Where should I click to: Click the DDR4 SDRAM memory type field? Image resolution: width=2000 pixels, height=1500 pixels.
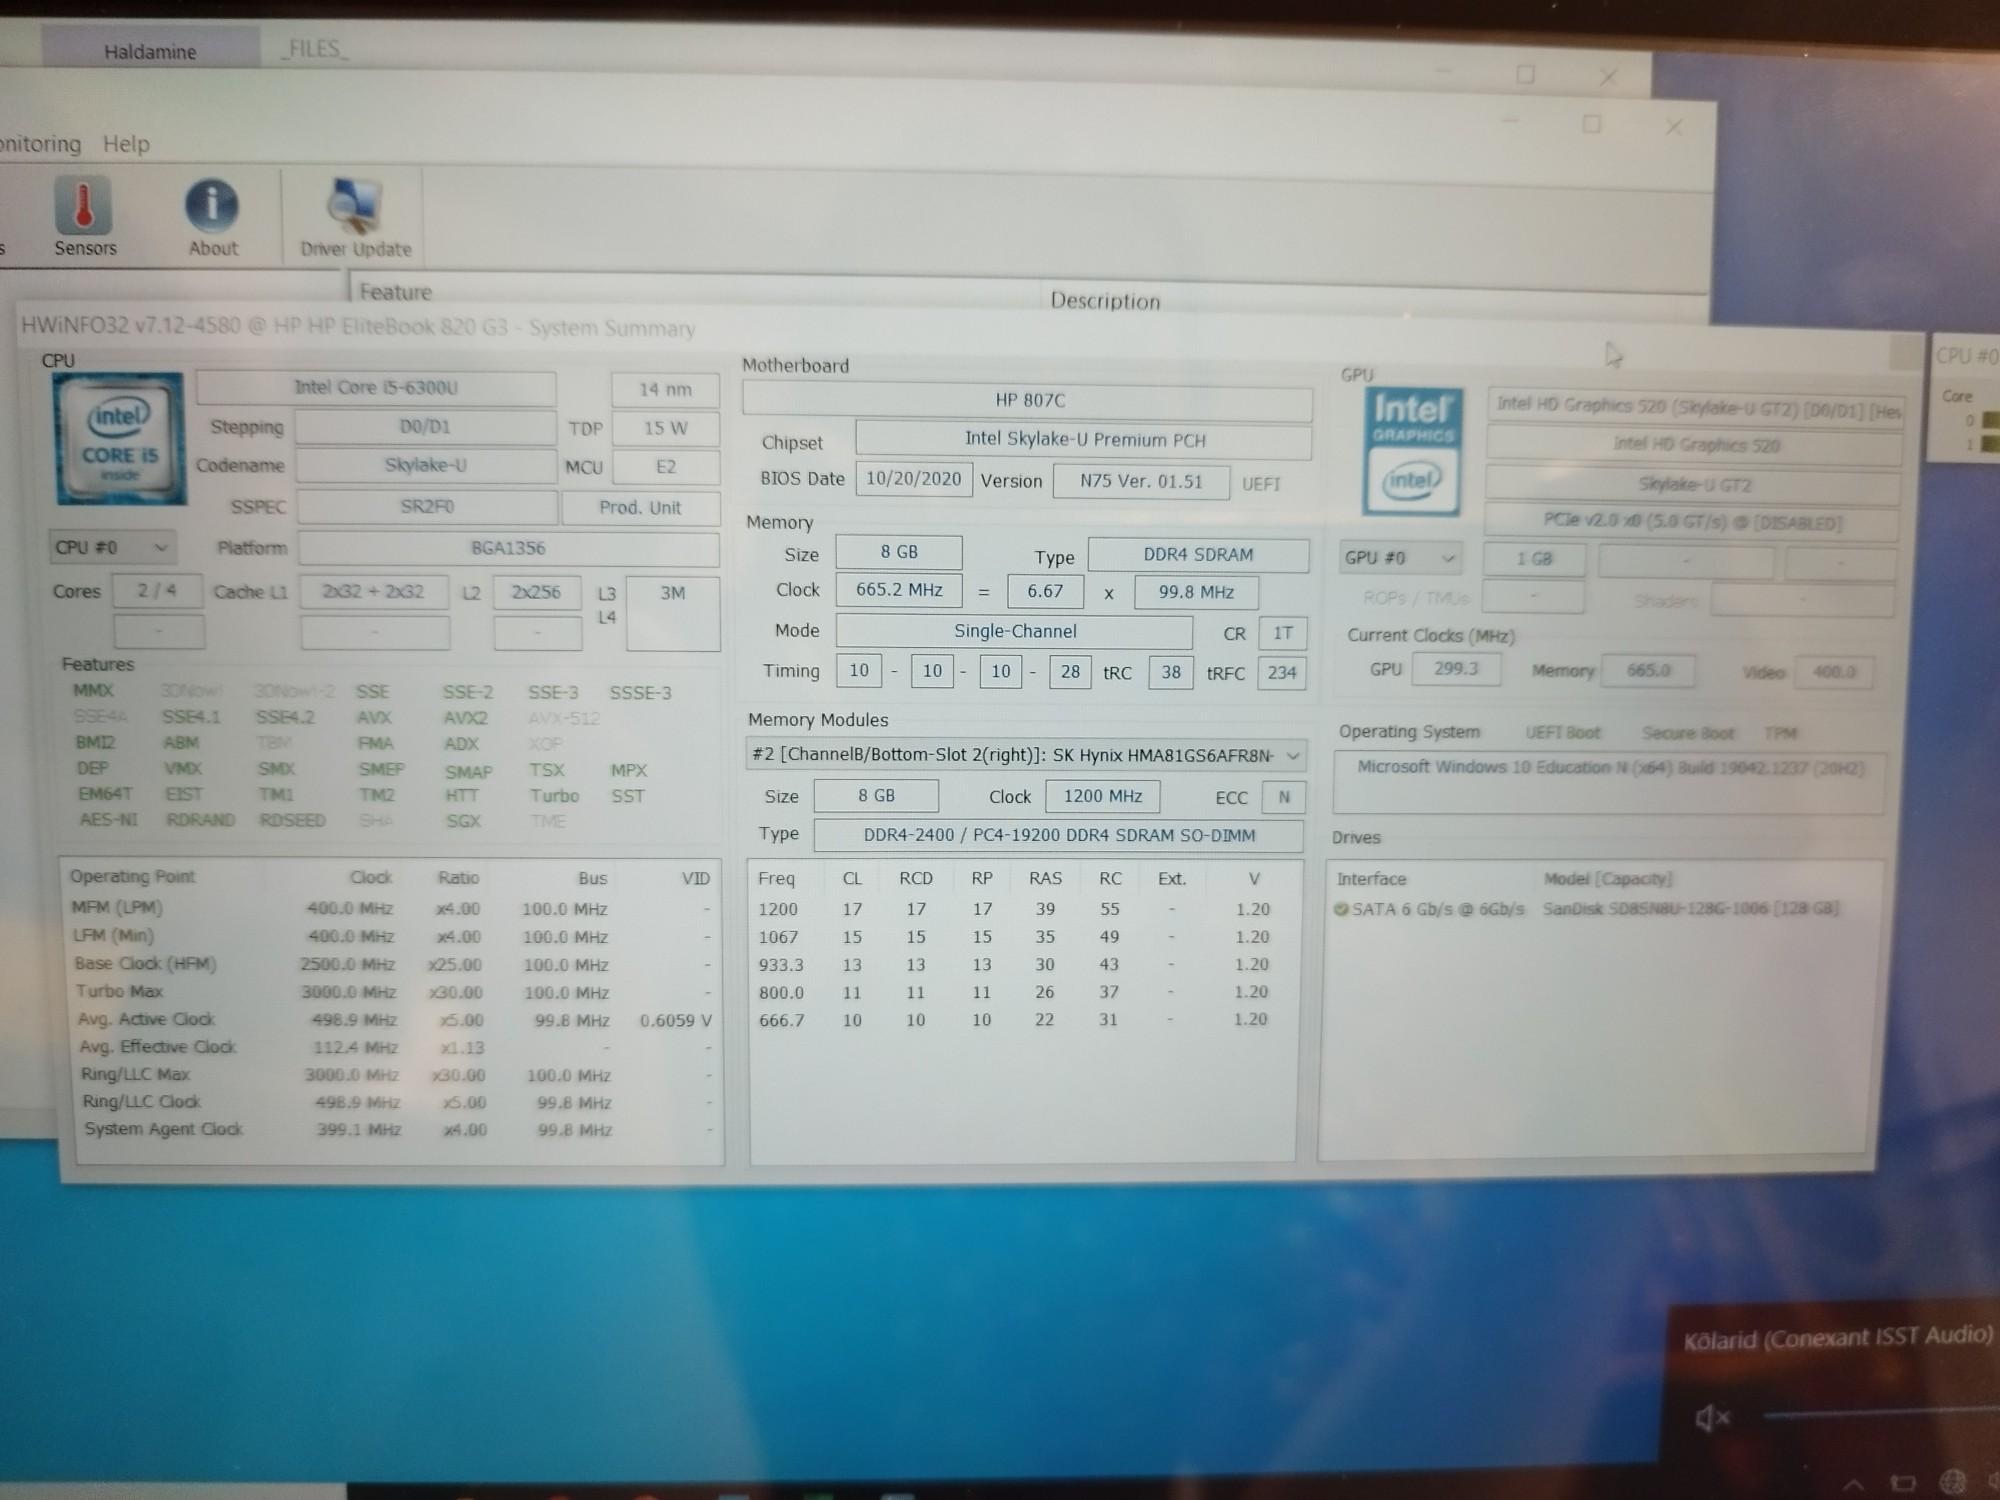[1198, 555]
